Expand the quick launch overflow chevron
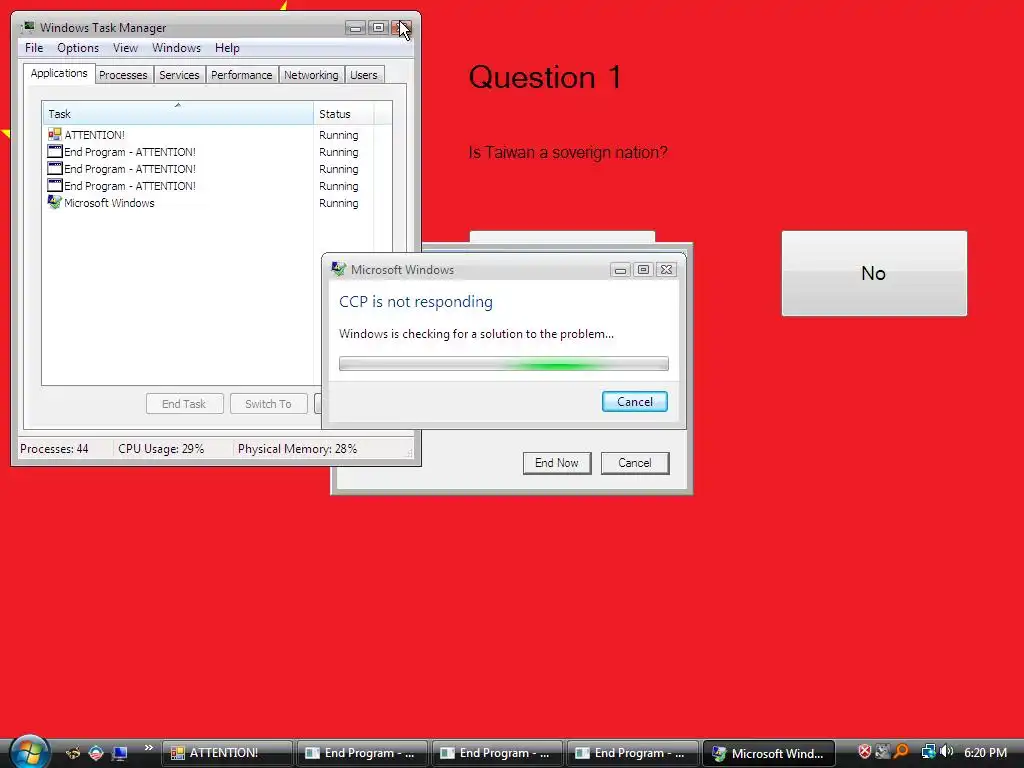 click(x=149, y=748)
